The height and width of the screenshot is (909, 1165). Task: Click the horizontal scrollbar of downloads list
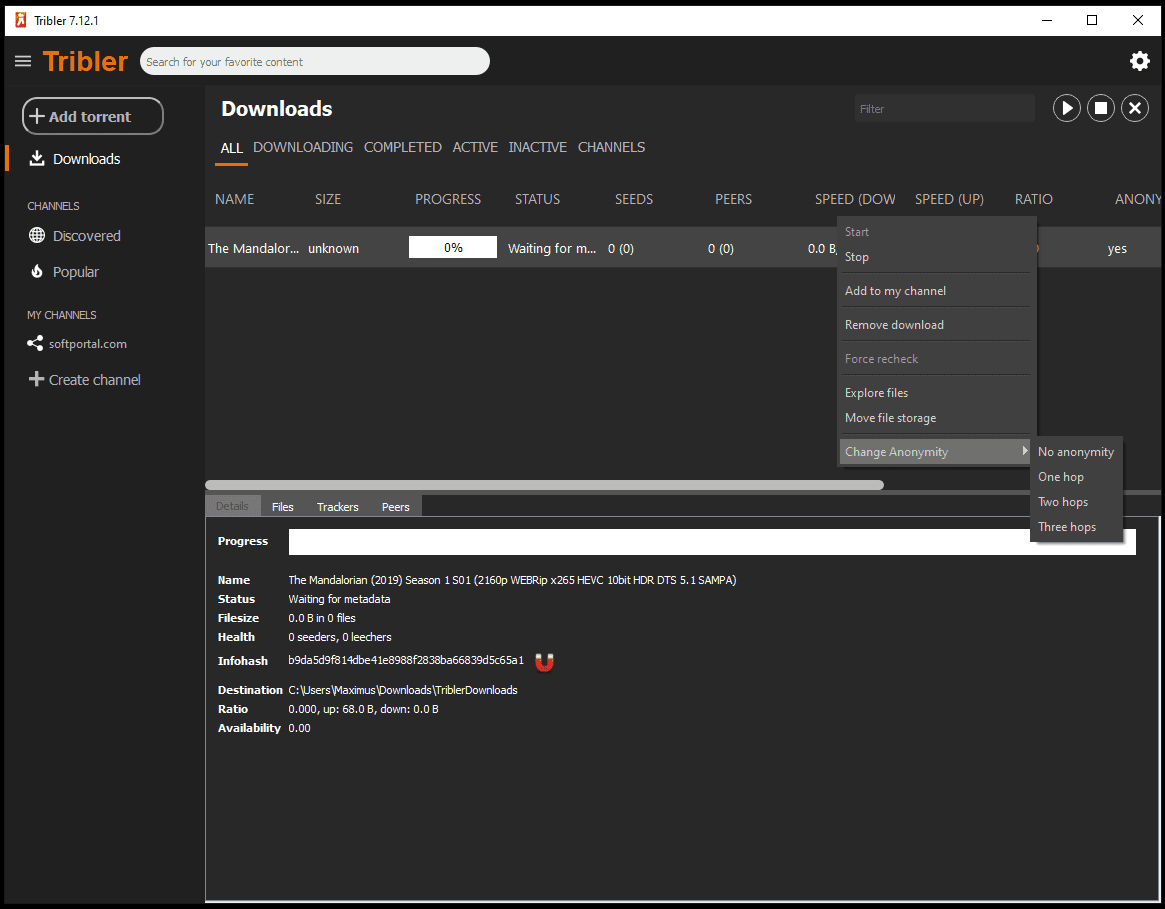545,485
